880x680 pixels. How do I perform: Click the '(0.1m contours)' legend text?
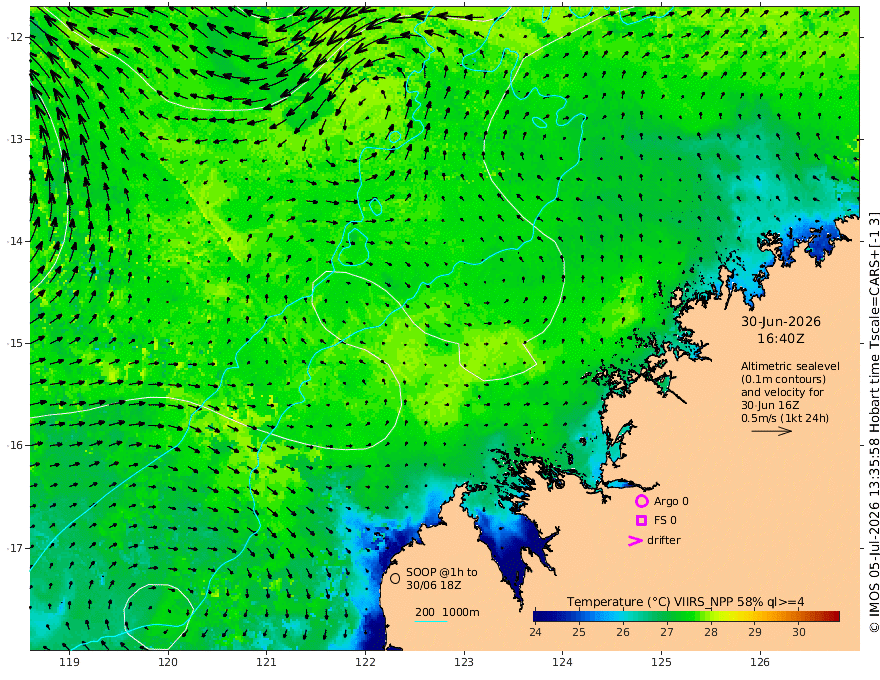pos(783,379)
